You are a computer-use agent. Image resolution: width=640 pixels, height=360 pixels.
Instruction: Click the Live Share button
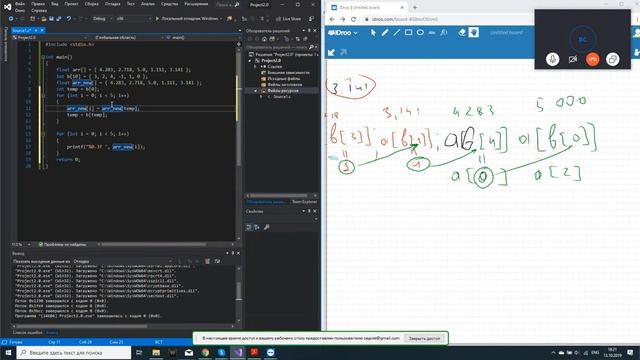click(x=289, y=19)
